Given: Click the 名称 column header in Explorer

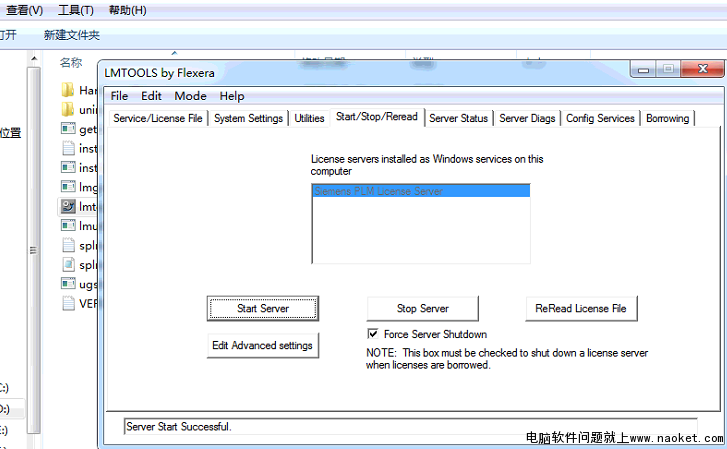Looking at the screenshot, I should click(71, 63).
